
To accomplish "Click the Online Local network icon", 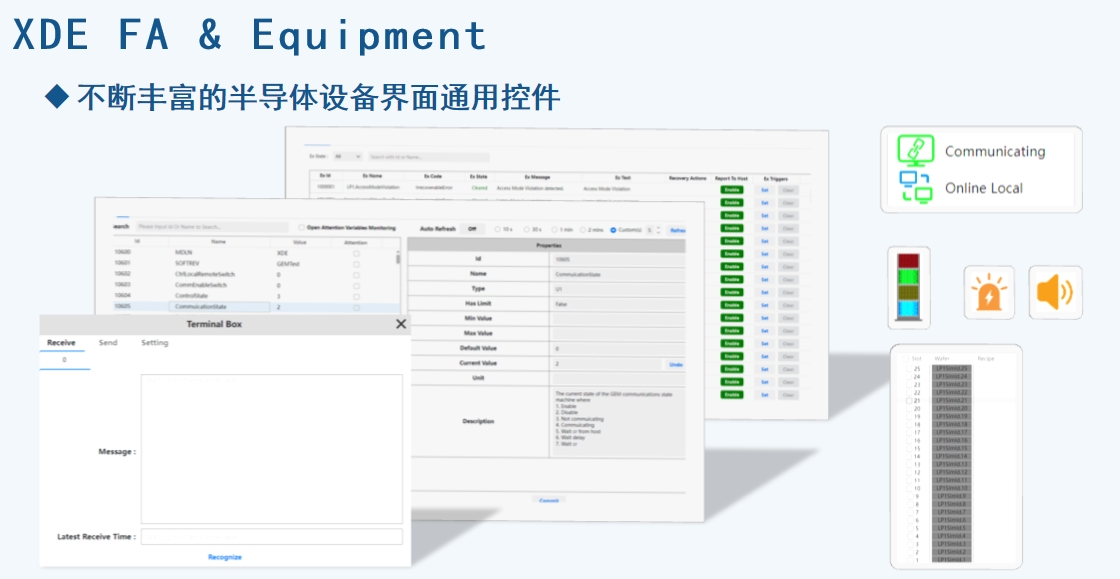I will 915,187.
